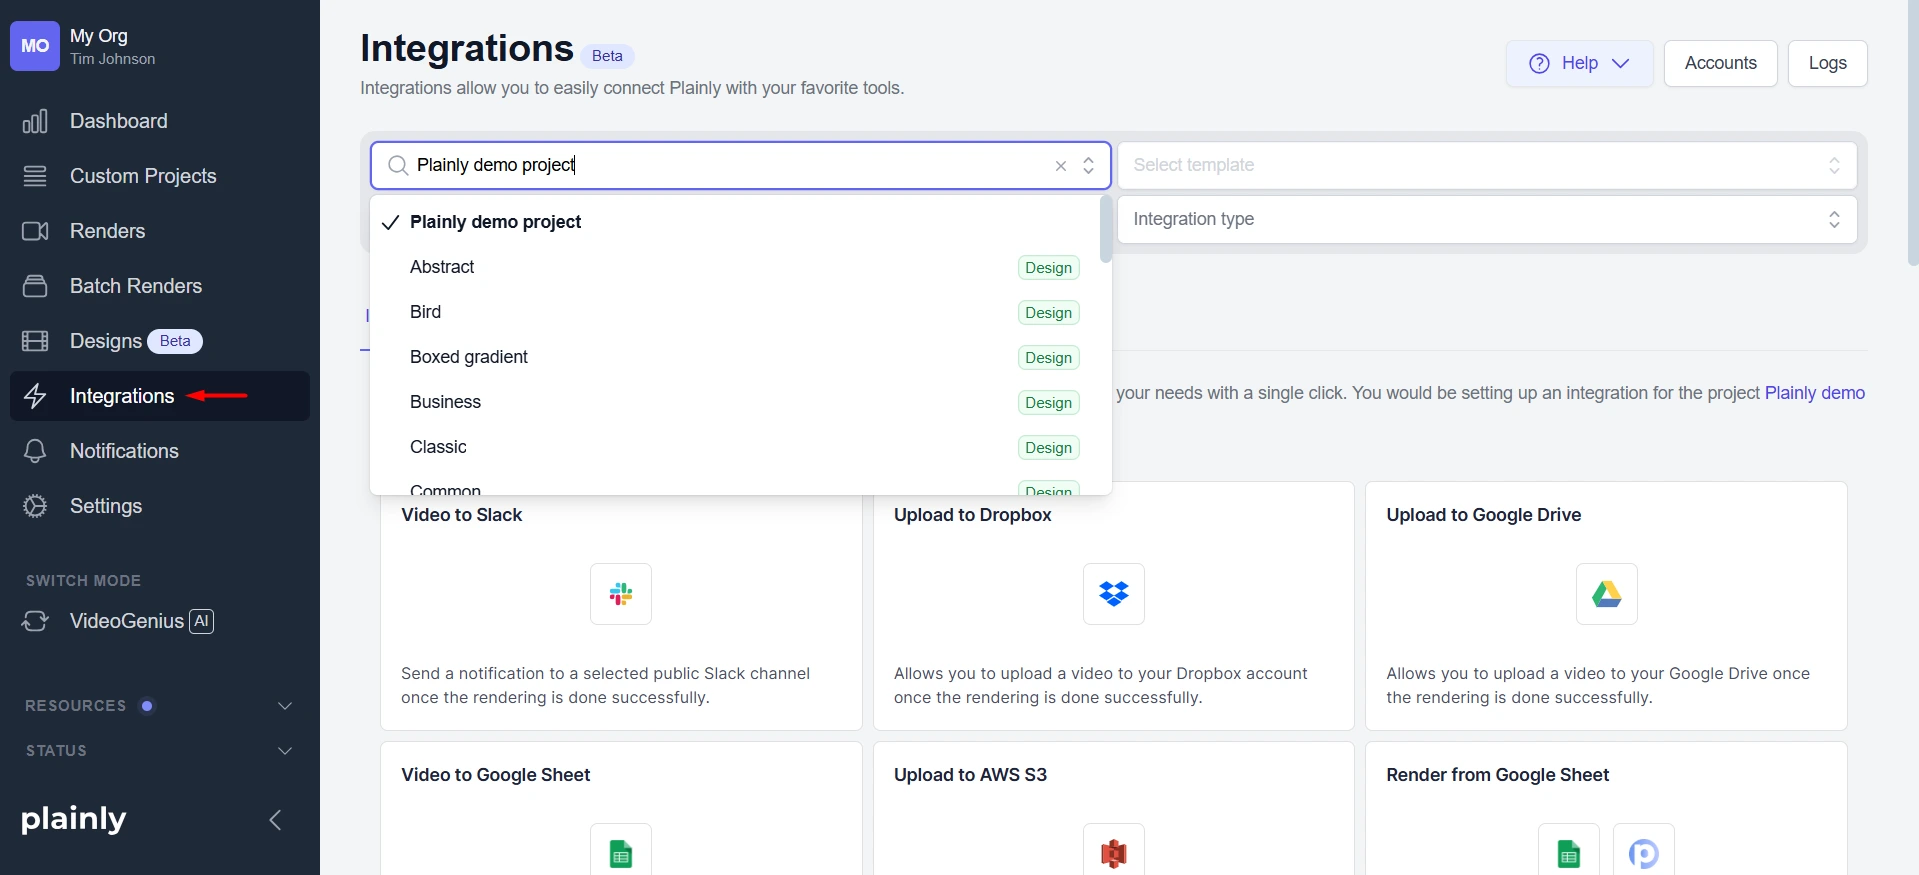Open the Upload to Google Drive card
The width and height of the screenshot is (1919, 875).
1606,606
